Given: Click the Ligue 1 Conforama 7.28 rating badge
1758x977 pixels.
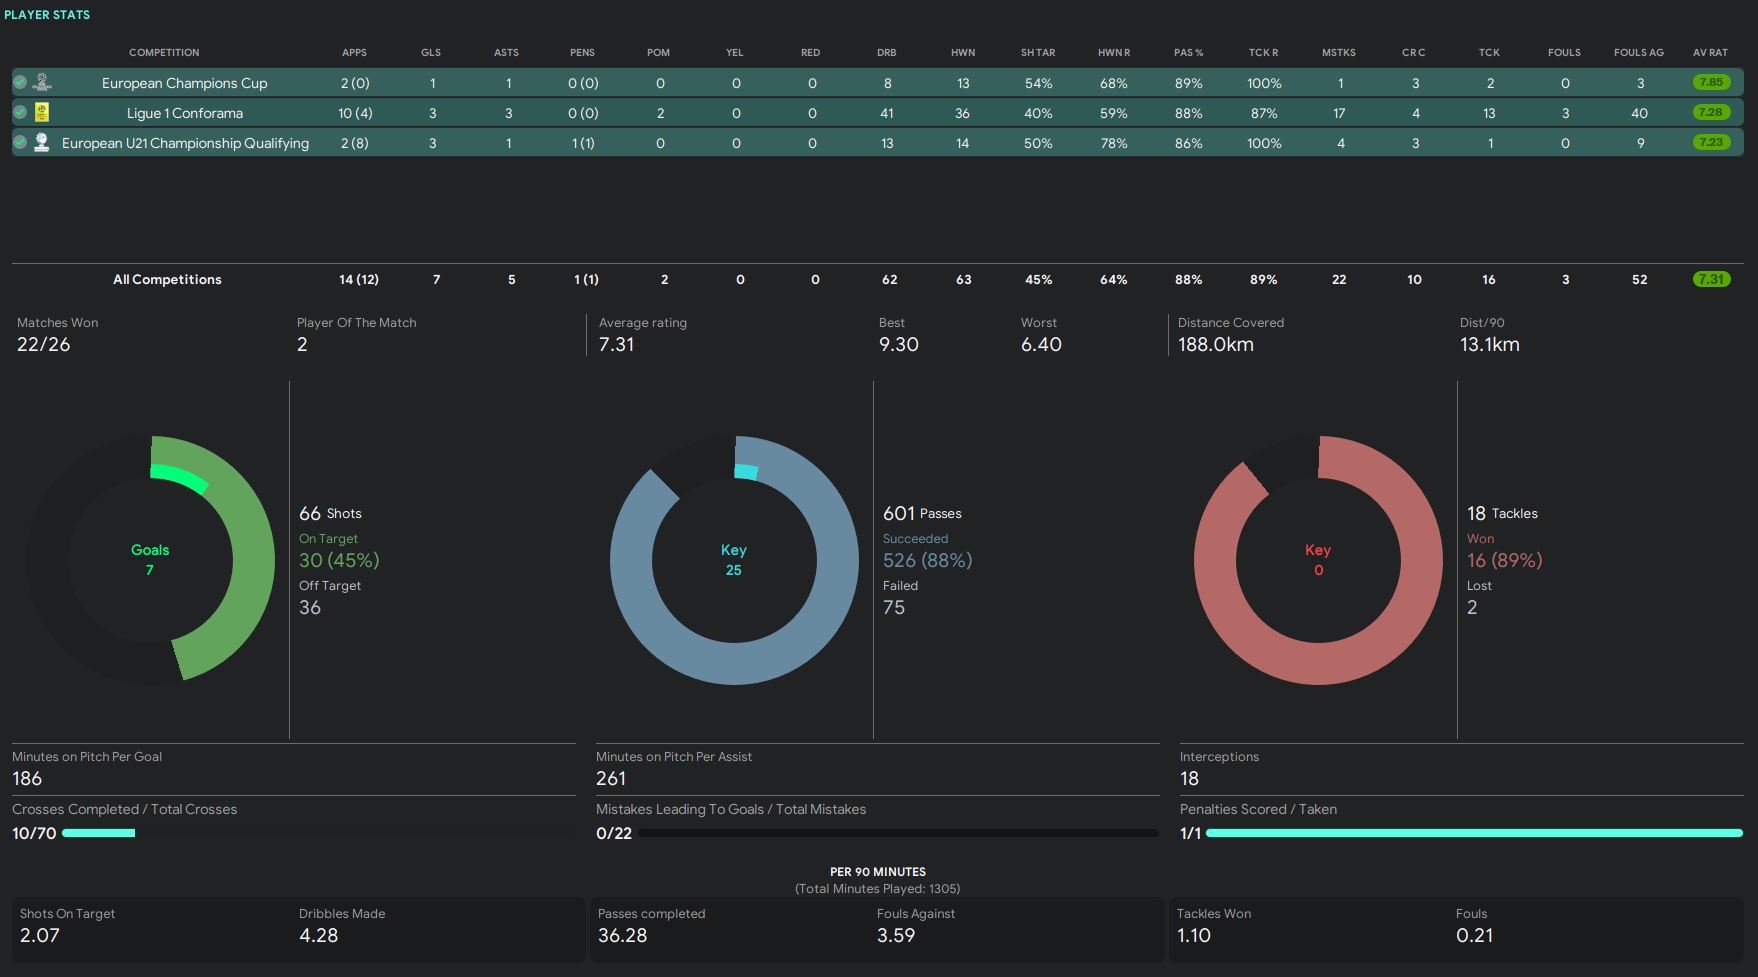Looking at the screenshot, I should [x=1710, y=113].
